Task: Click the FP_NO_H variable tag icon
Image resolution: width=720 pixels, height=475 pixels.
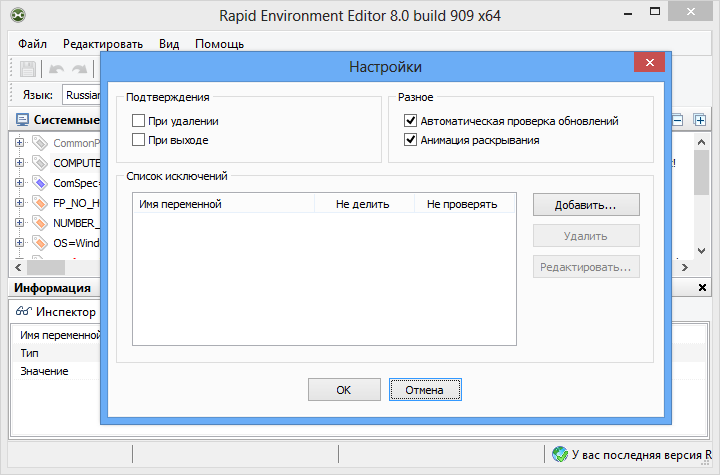Action: coord(40,203)
